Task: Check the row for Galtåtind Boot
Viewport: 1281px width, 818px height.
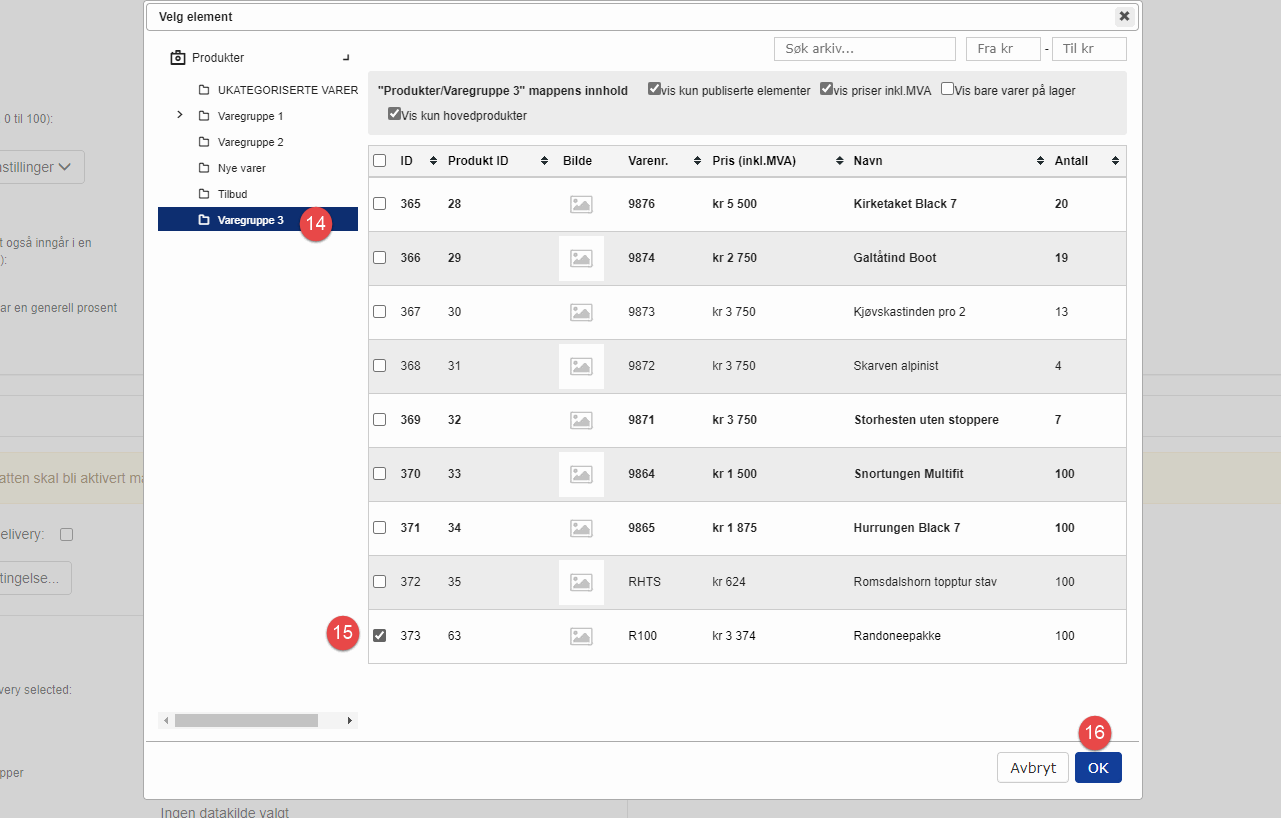Action: tap(379, 258)
